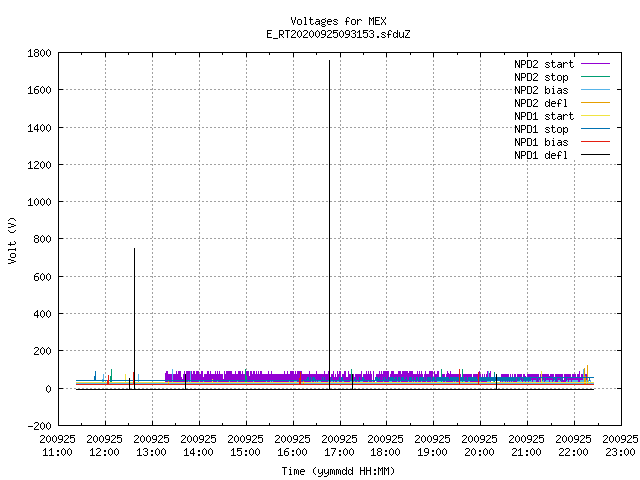Click the 'NPD1 defl' legend label

pyautogui.click(x=541, y=156)
